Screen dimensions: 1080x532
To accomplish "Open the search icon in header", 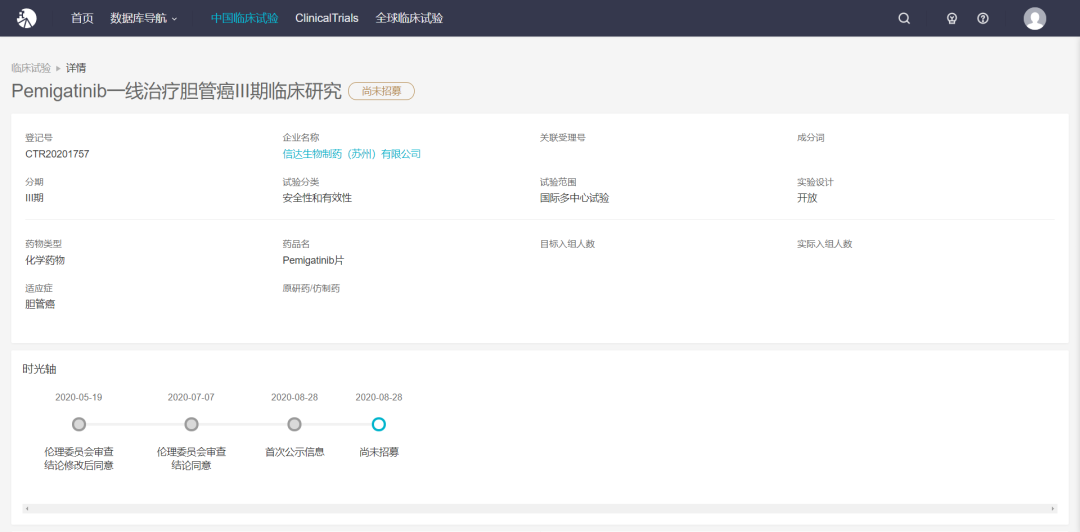I will pos(904,19).
